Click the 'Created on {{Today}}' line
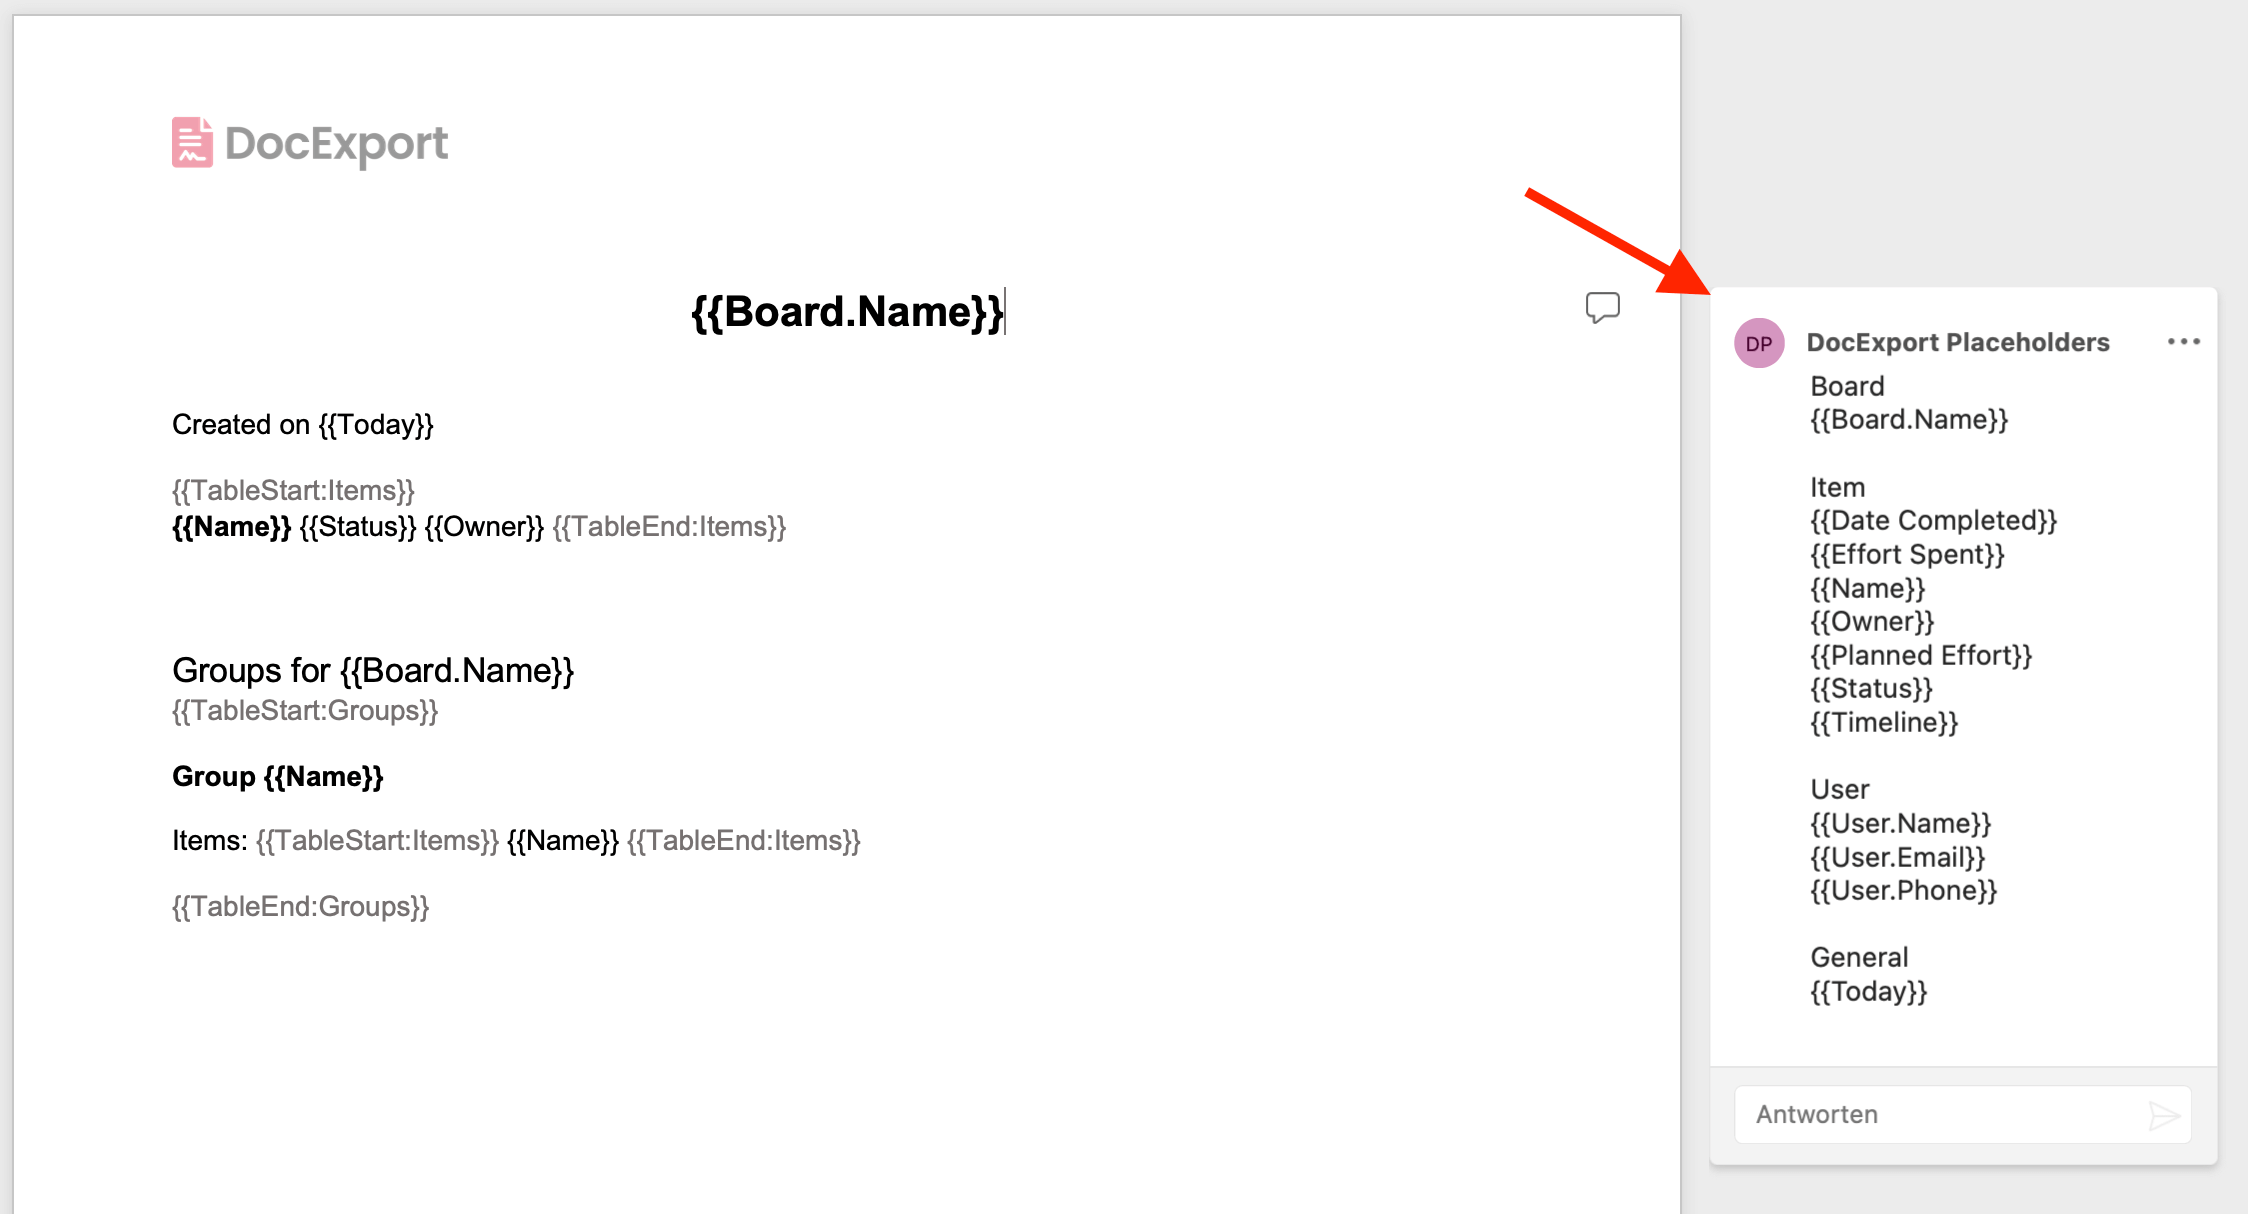 pyautogui.click(x=303, y=425)
